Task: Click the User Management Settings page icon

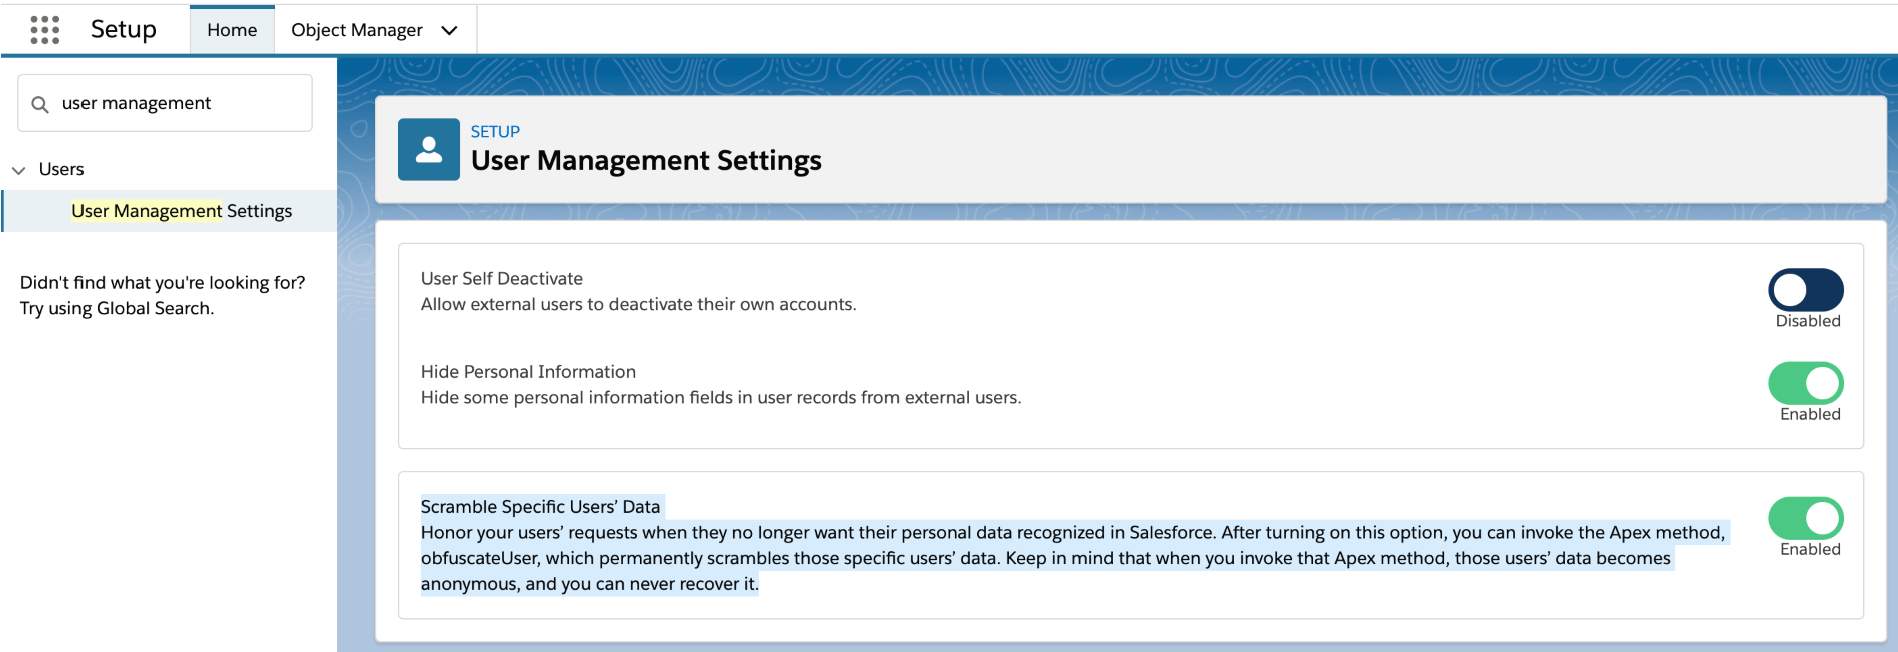Action: pos(428,150)
